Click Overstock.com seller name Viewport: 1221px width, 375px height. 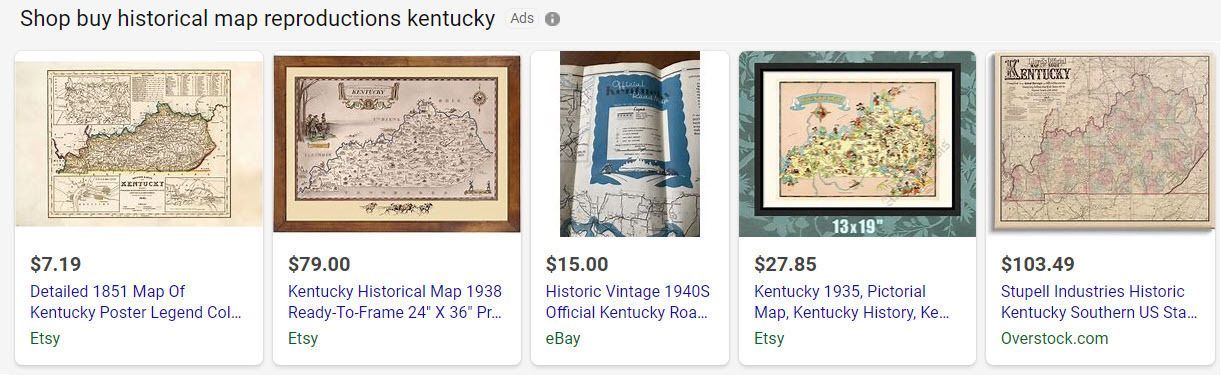pos(1055,339)
